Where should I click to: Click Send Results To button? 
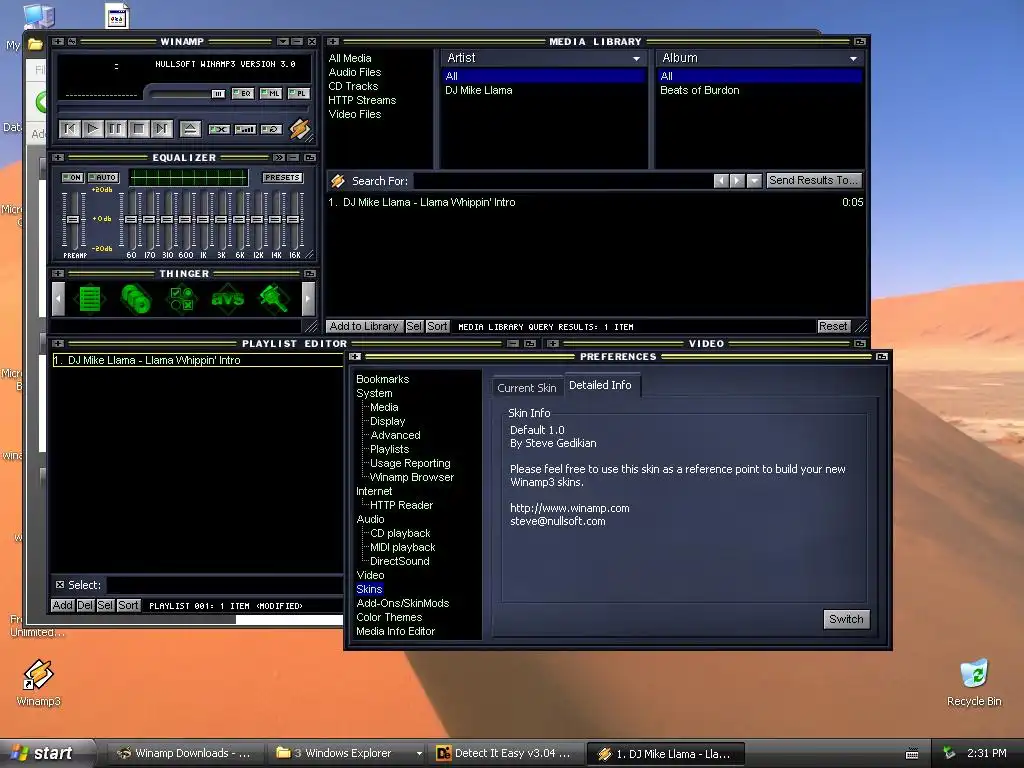tap(813, 180)
